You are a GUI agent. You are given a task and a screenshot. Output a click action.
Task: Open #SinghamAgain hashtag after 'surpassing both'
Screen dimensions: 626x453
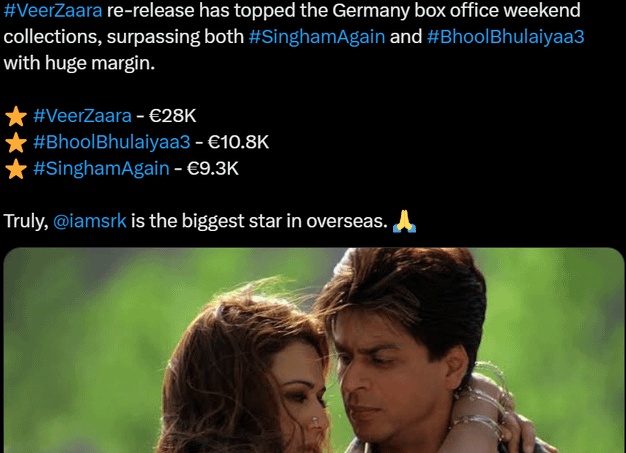point(317,37)
